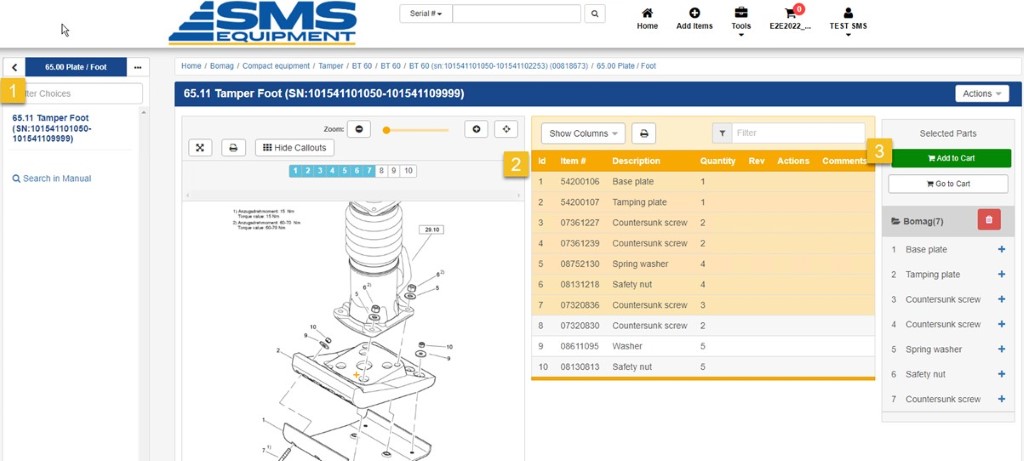This screenshot has height=461, width=1024.
Task: Select the Spring washer row 08752130
Action: coord(703,264)
